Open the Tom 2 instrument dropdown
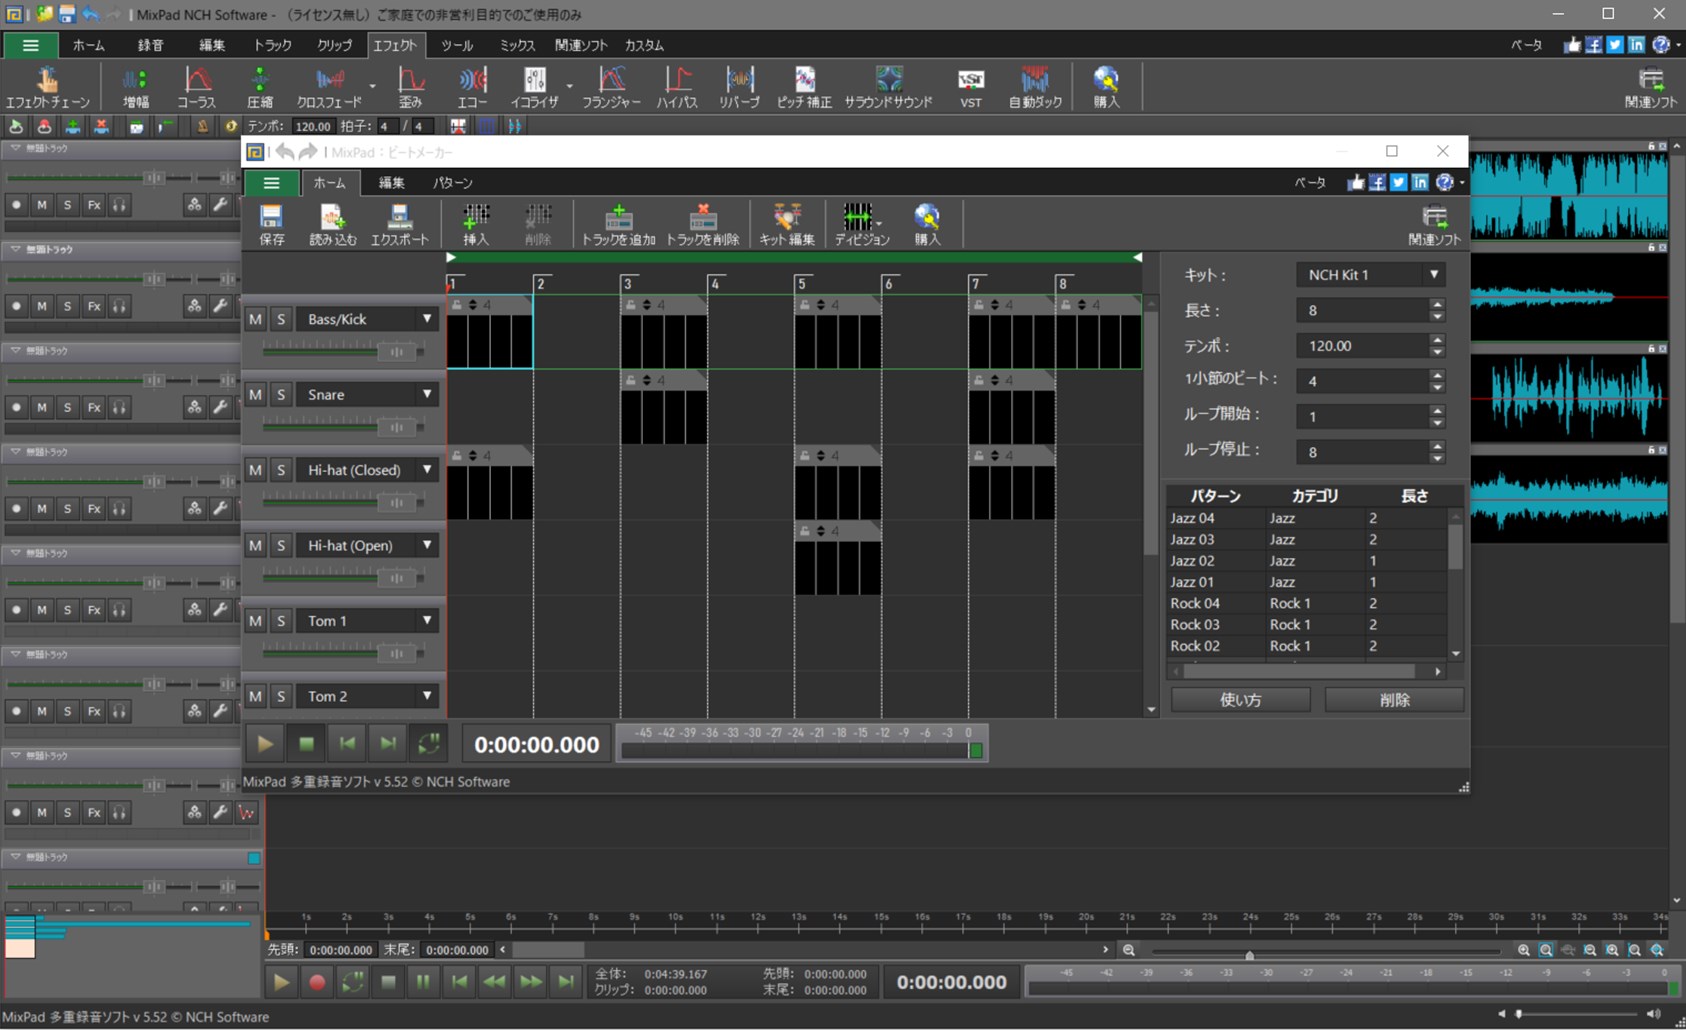Viewport: 1686px width, 1030px height. pos(428,695)
